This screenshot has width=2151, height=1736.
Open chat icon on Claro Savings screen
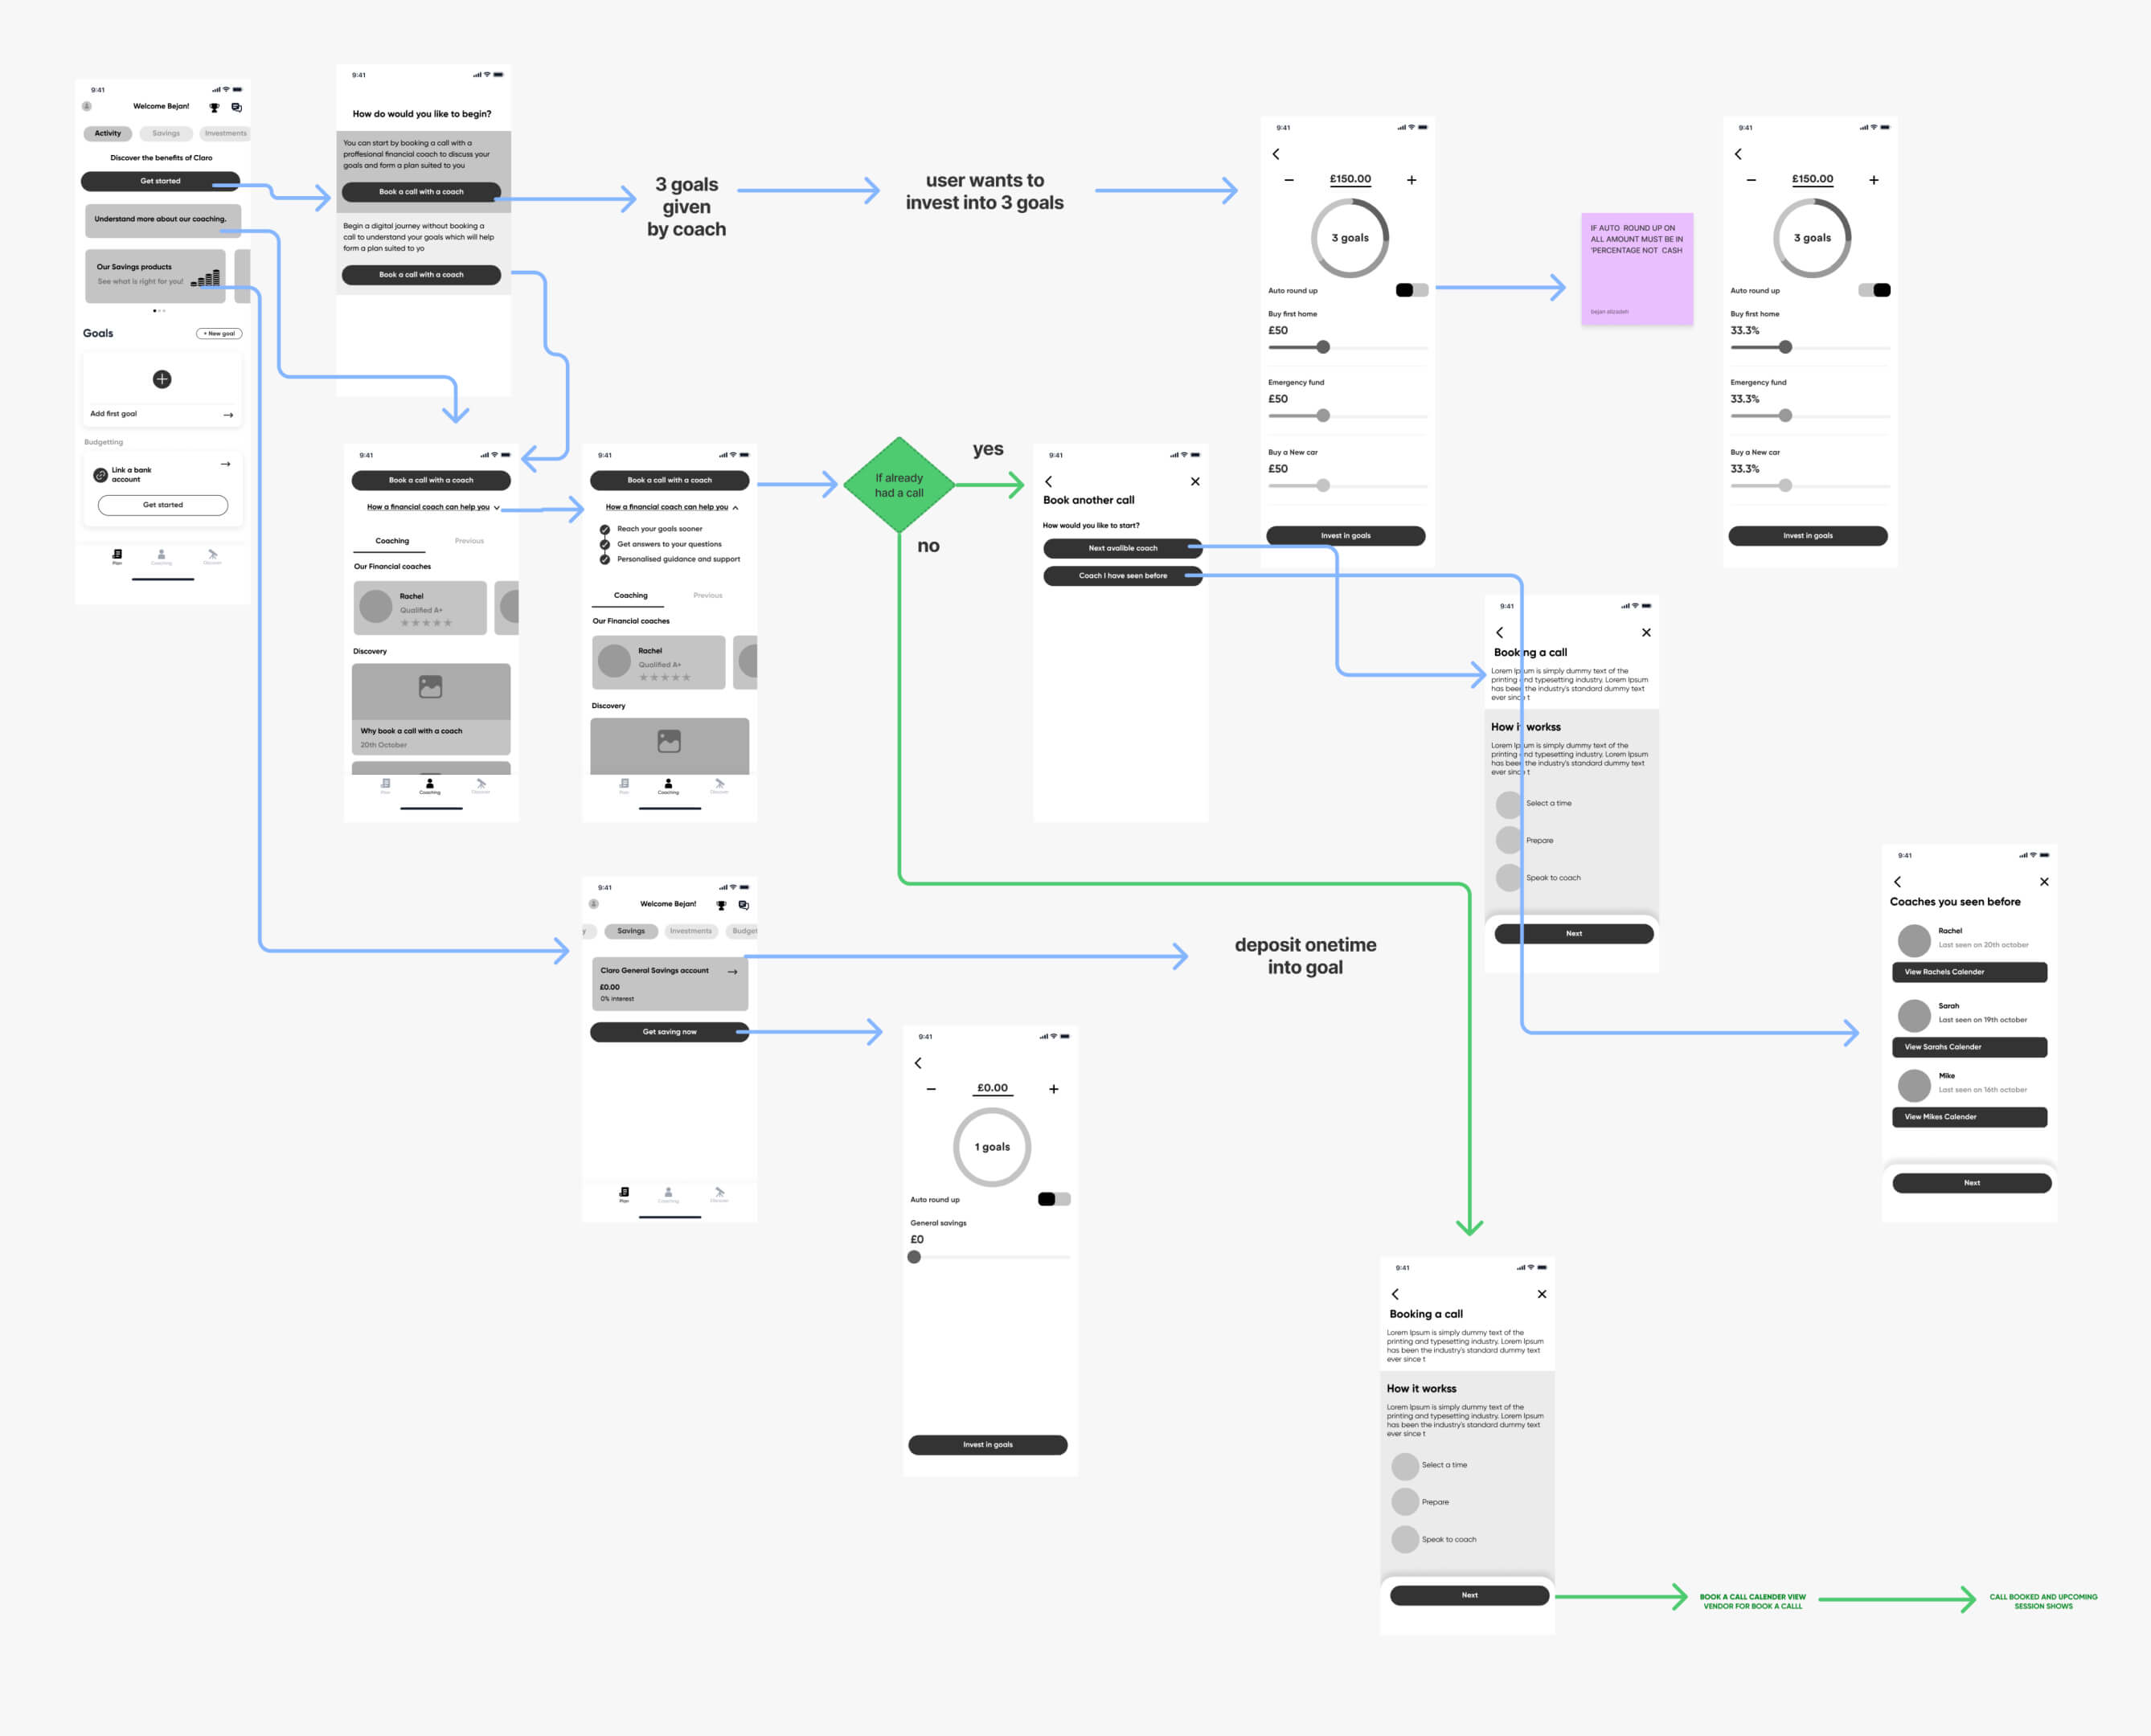(x=743, y=905)
